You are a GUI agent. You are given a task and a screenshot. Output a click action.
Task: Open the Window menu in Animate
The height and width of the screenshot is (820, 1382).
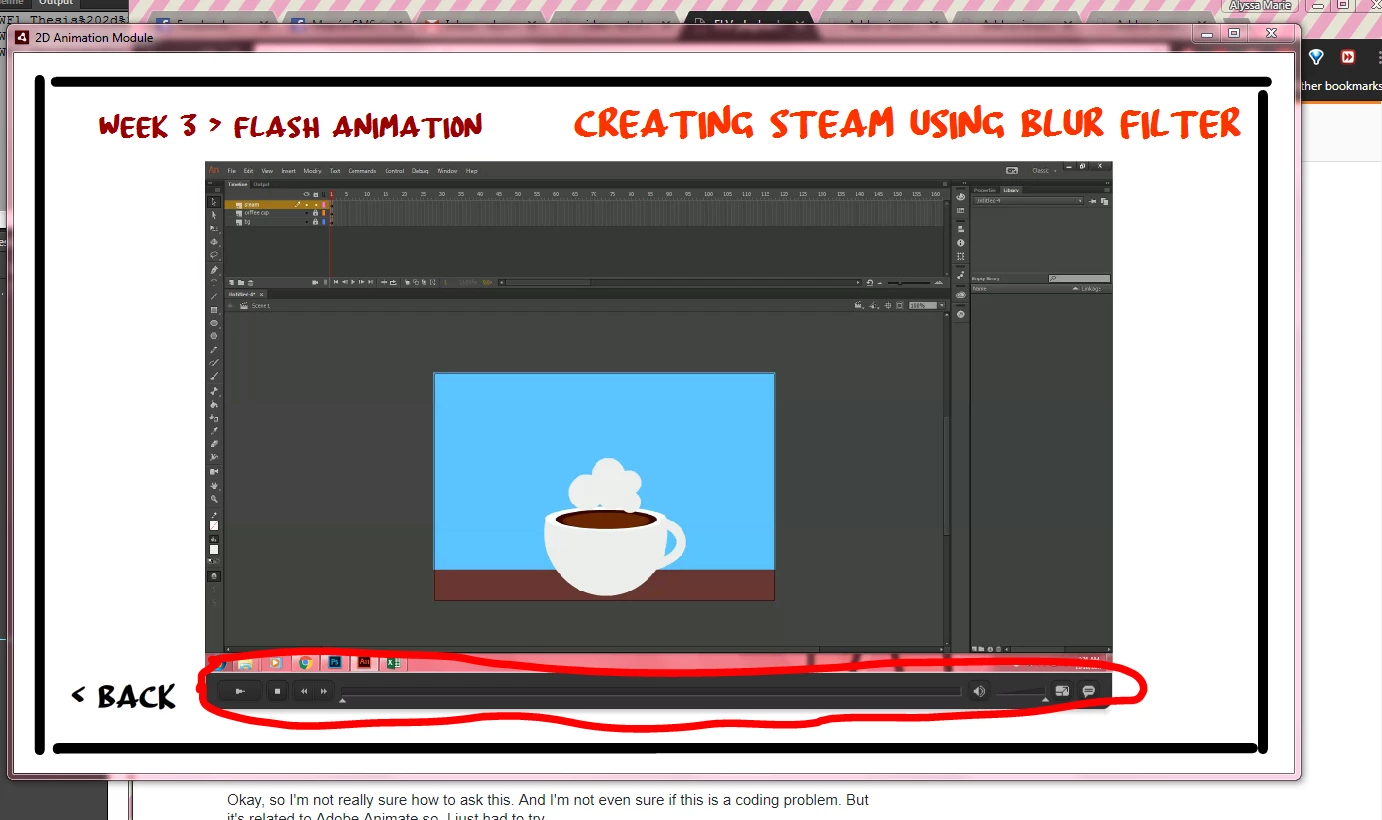point(447,171)
